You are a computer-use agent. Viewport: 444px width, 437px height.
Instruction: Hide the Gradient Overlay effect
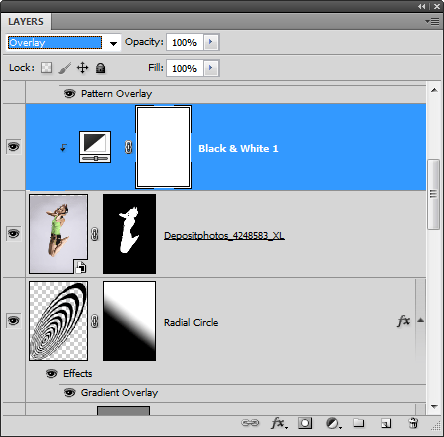69,393
